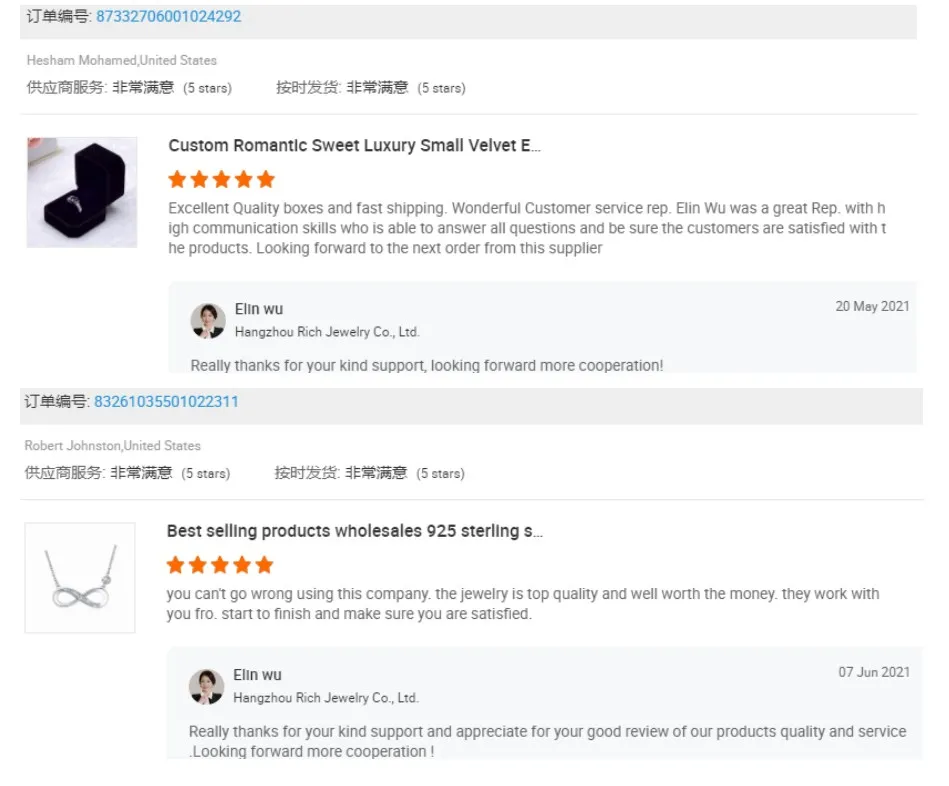
Task: Click Elin wu avatar in 20 May reply
Action: click(x=208, y=320)
